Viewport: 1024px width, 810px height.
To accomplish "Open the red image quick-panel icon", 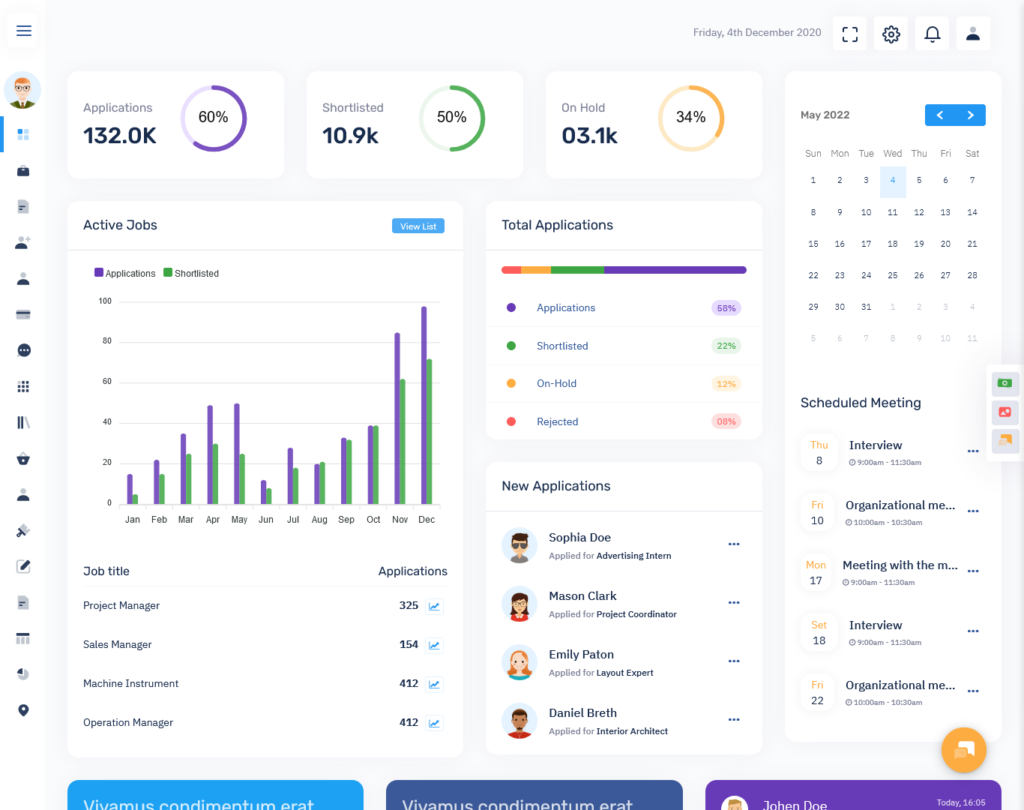I will click(1005, 412).
